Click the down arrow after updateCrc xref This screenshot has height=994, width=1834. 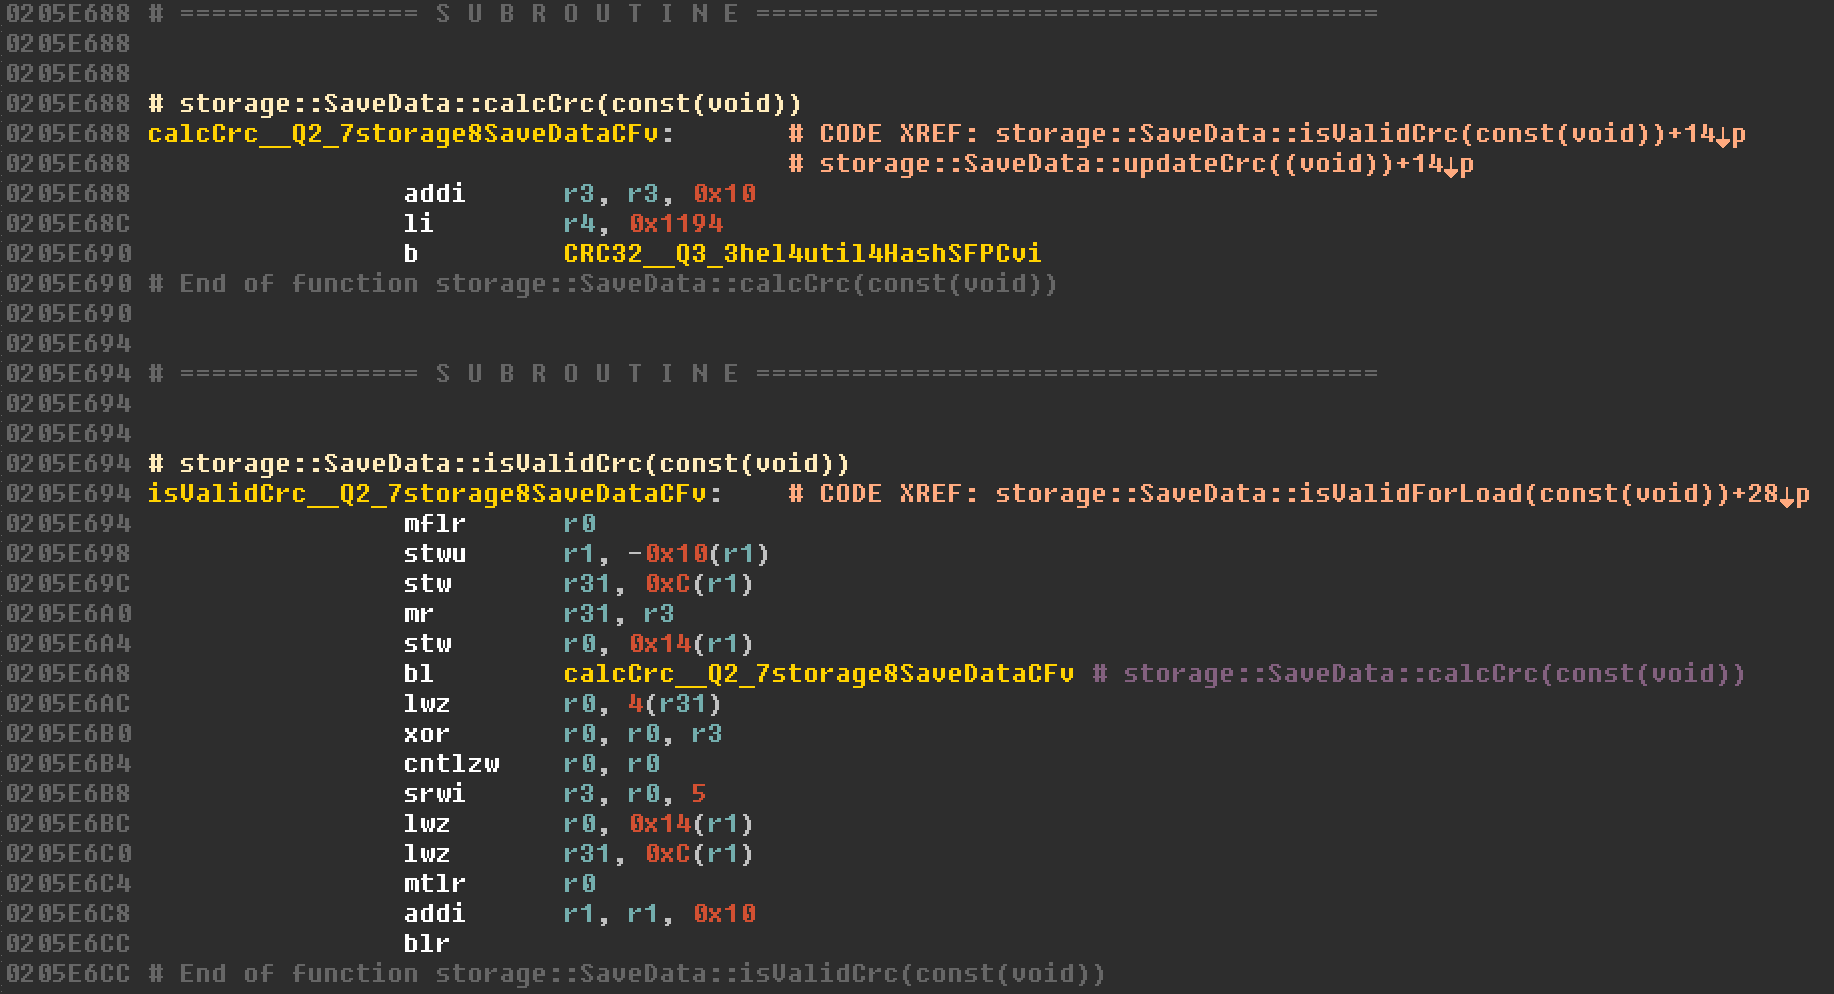point(1450,166)
